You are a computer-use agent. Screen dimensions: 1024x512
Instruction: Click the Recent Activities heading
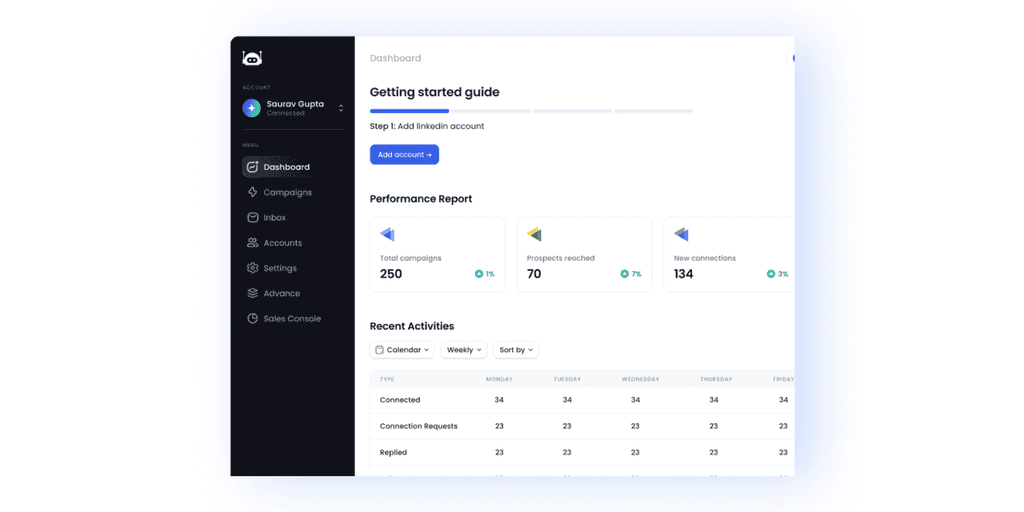point(412,326)
